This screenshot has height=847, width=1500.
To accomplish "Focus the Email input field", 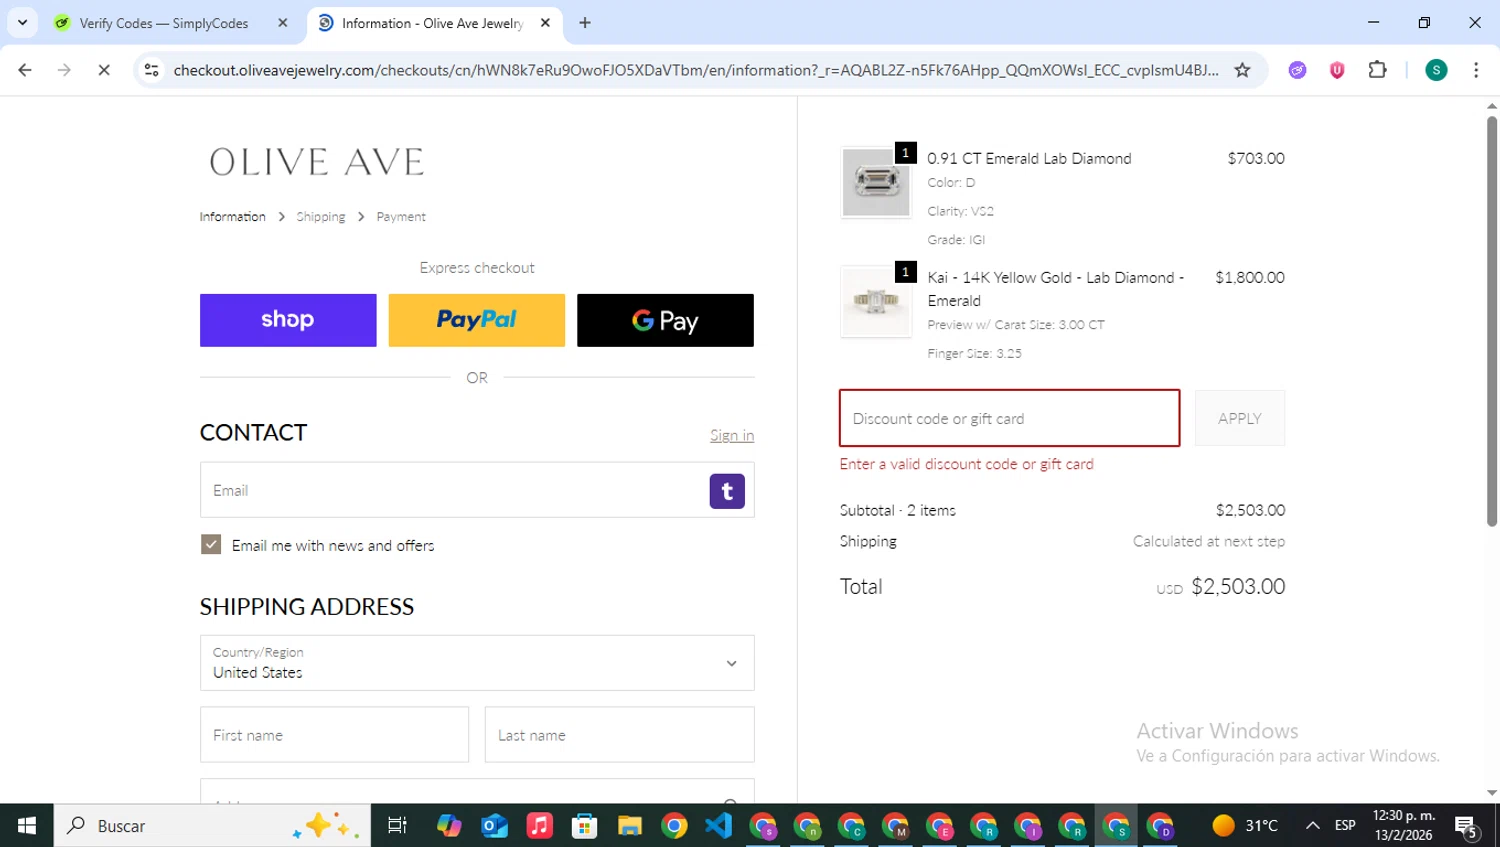I will pyautogui.click(x=477, y=490).
